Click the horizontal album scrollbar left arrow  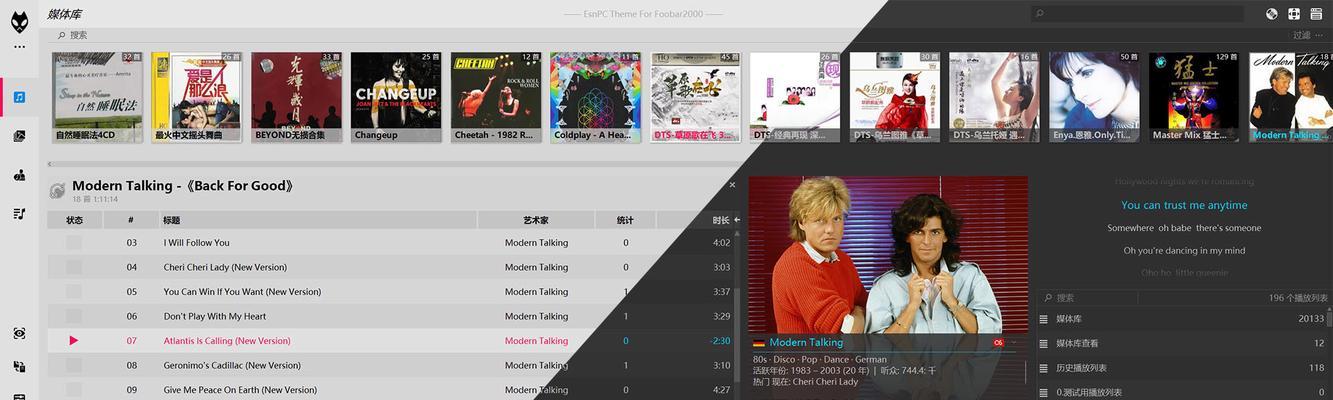click(51, 163)
